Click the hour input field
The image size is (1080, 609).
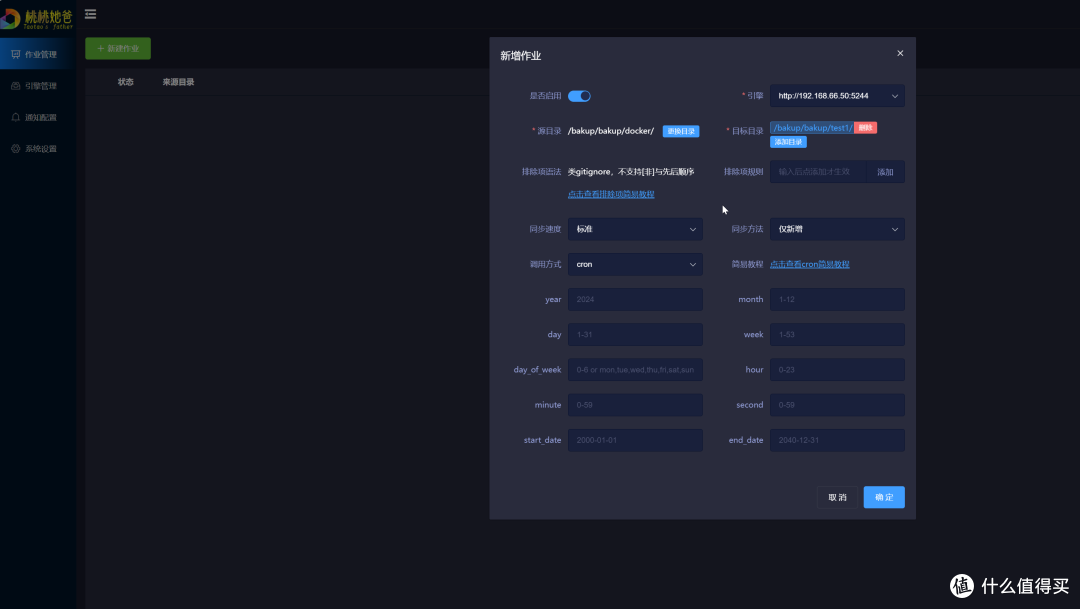point(837,369)
